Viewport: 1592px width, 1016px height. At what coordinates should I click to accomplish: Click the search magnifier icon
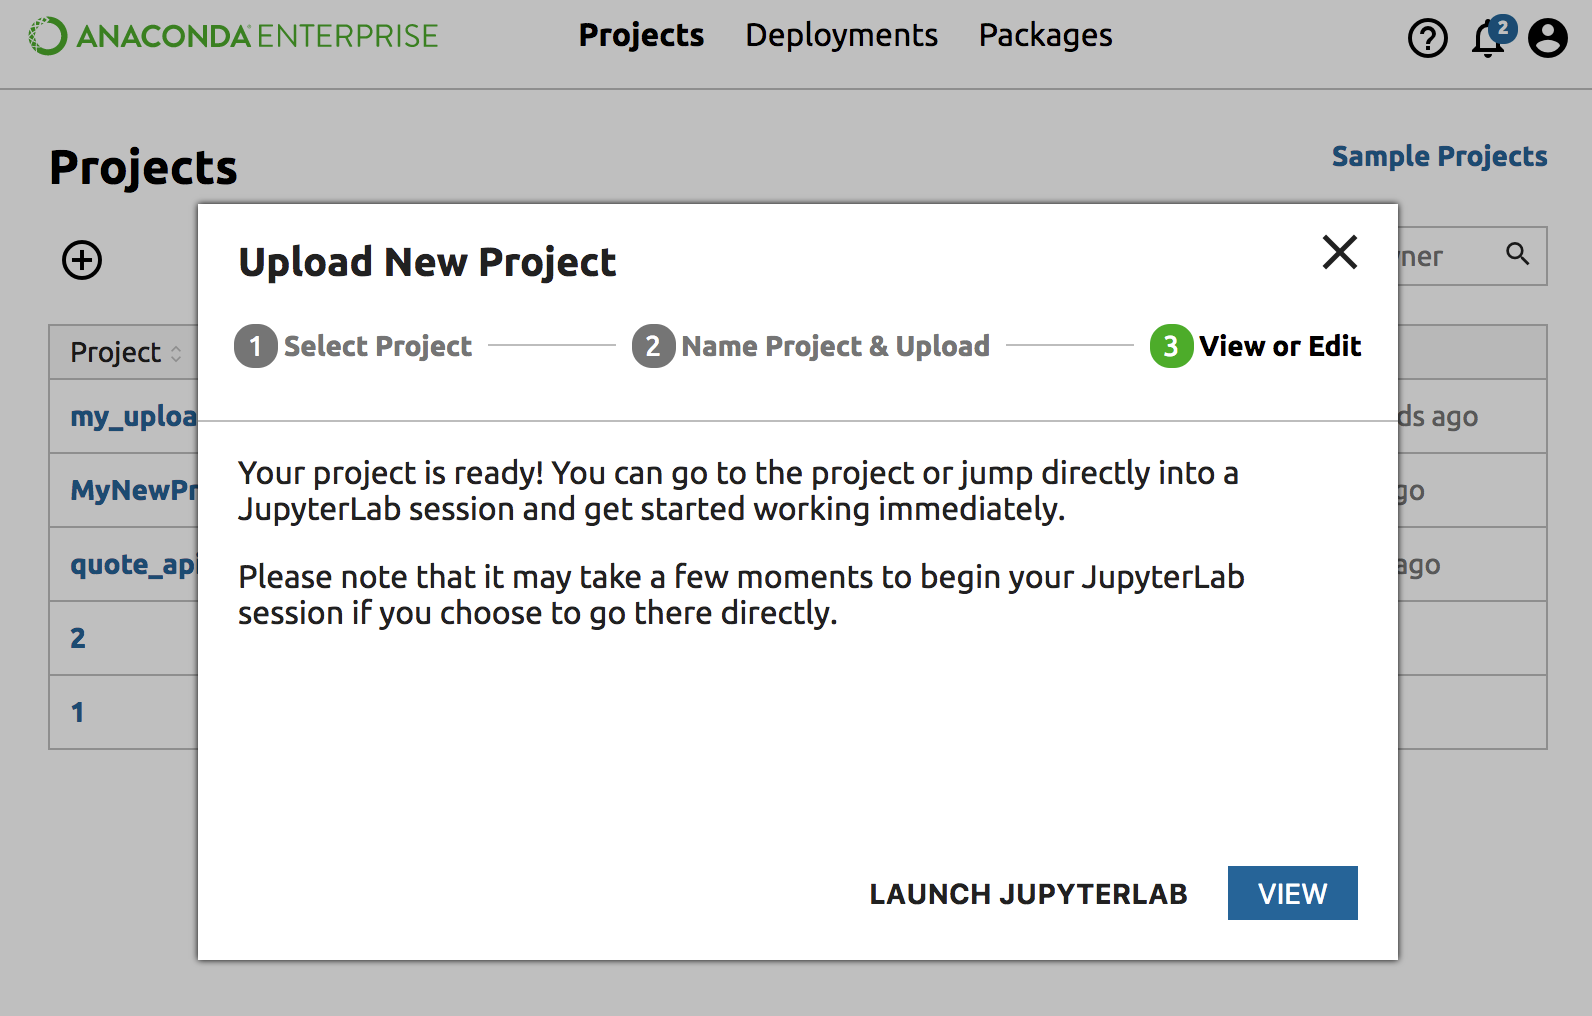(1517, 254)
